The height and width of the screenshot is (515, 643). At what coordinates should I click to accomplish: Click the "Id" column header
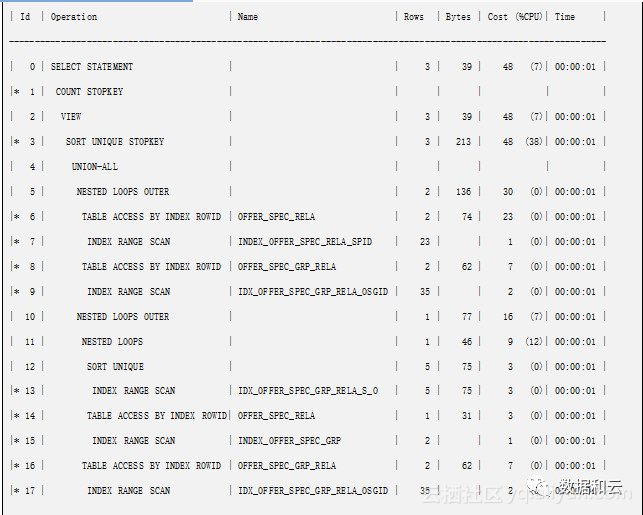tap(25, 17)
